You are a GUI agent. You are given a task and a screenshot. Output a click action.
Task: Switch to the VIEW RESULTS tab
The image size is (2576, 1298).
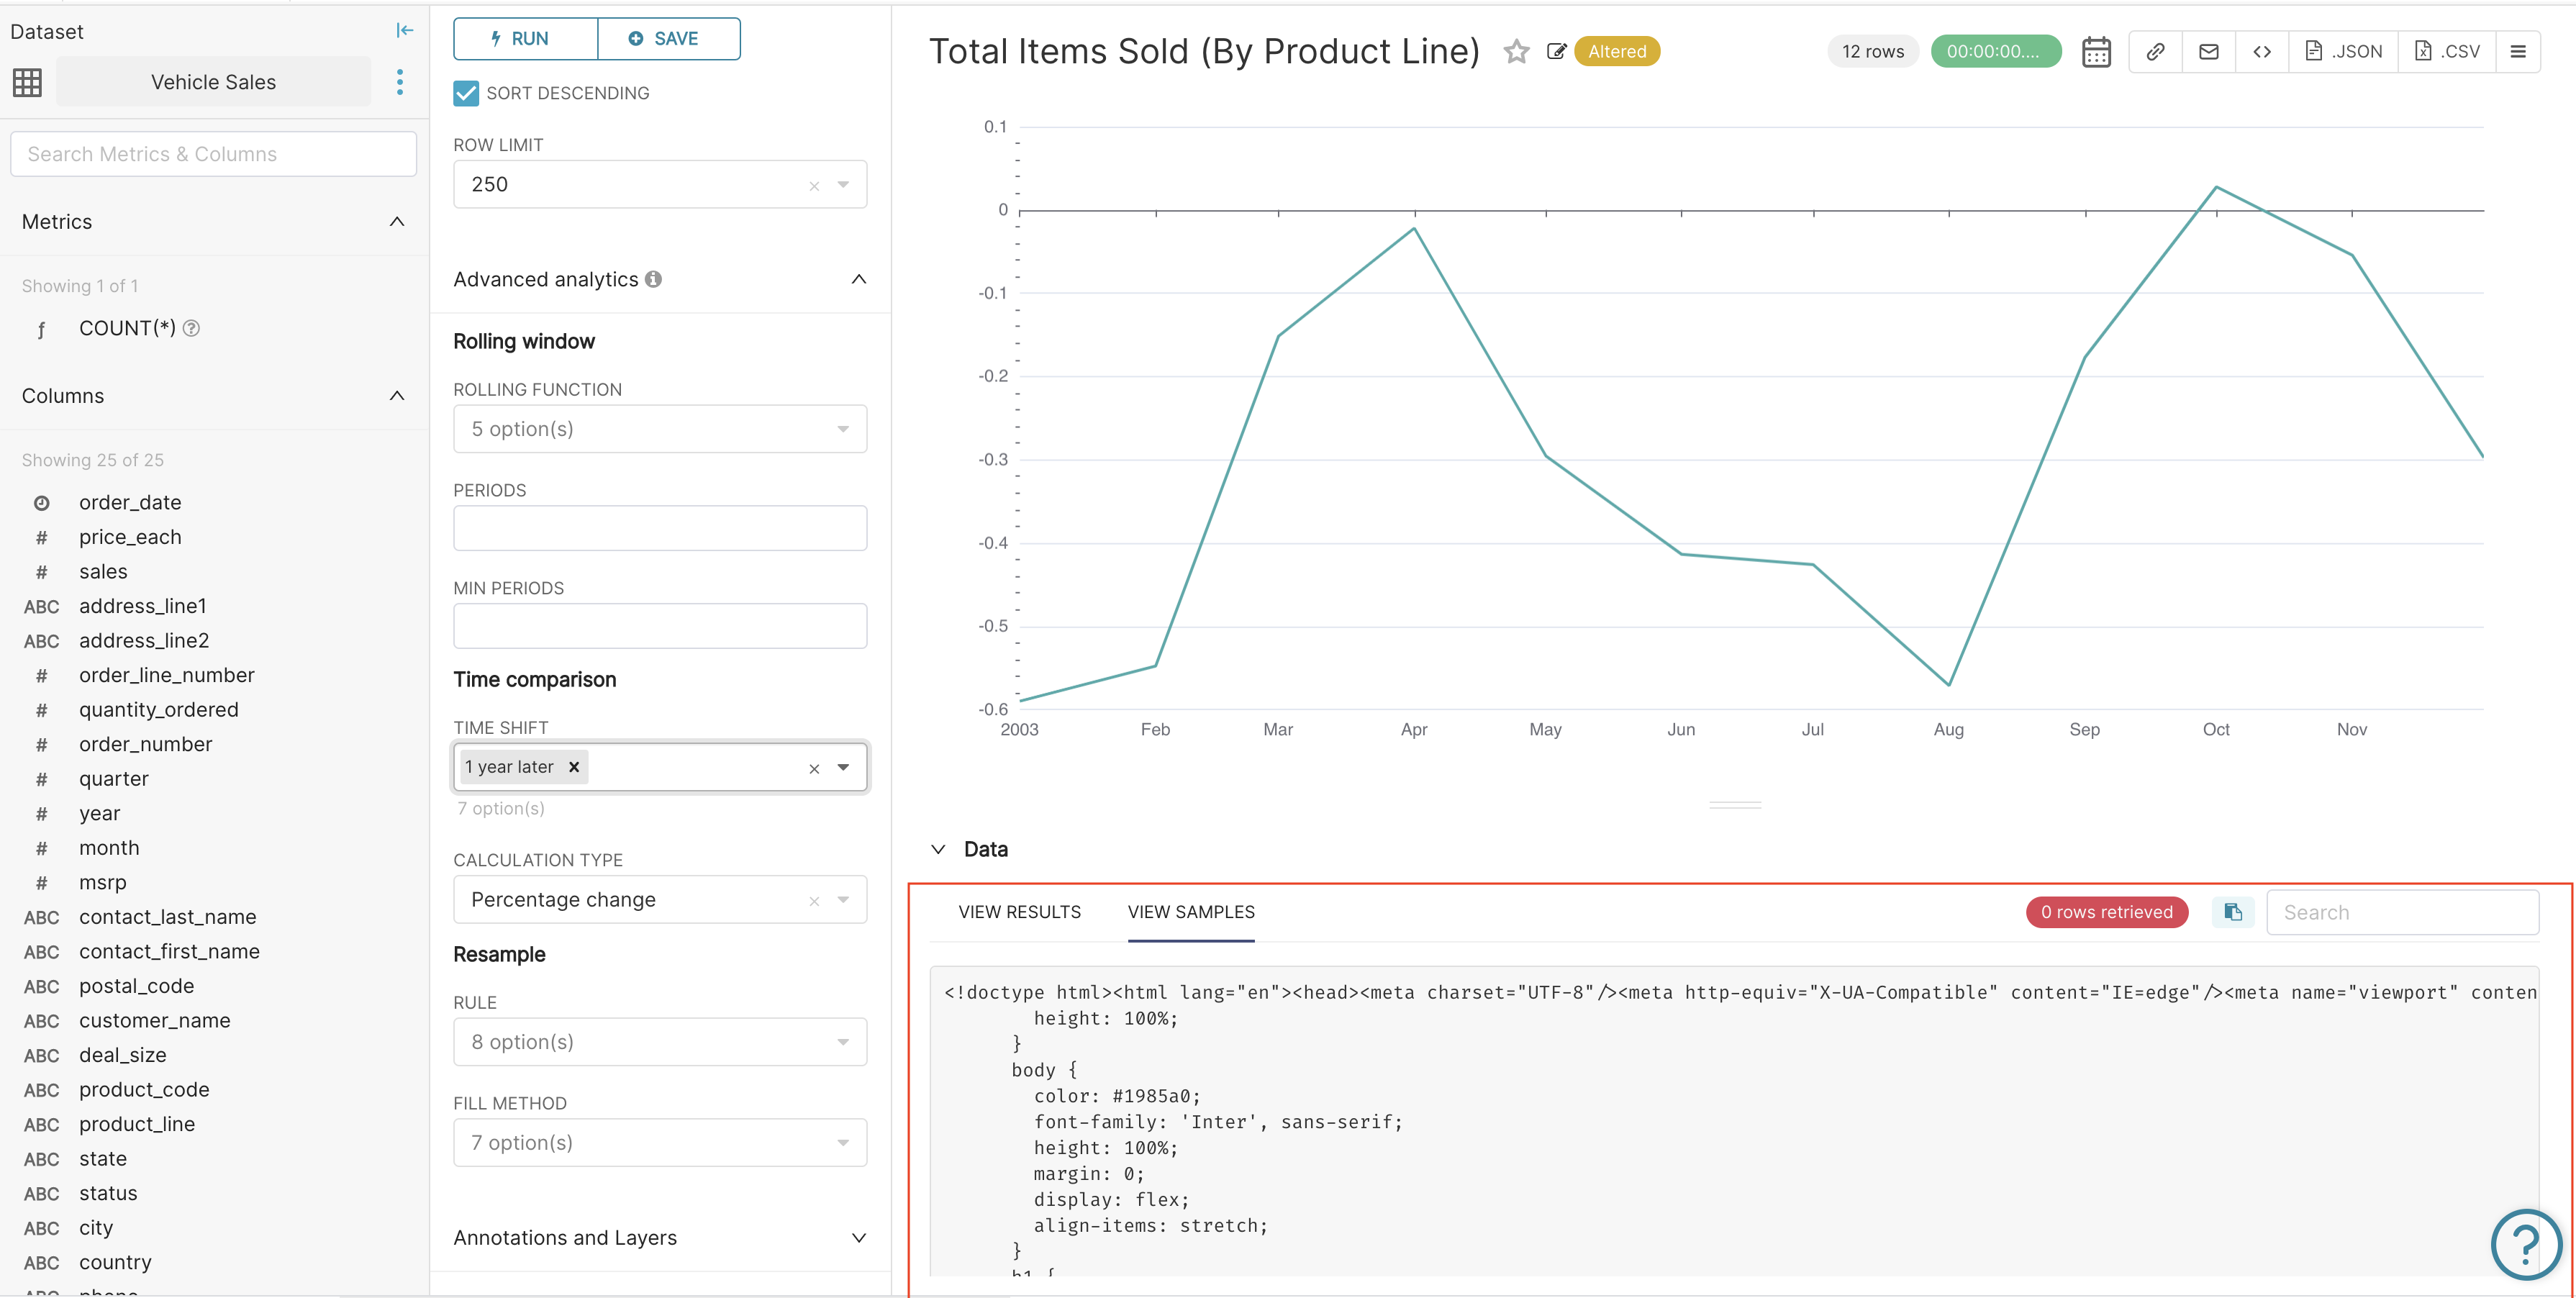tap(1019, 911)
